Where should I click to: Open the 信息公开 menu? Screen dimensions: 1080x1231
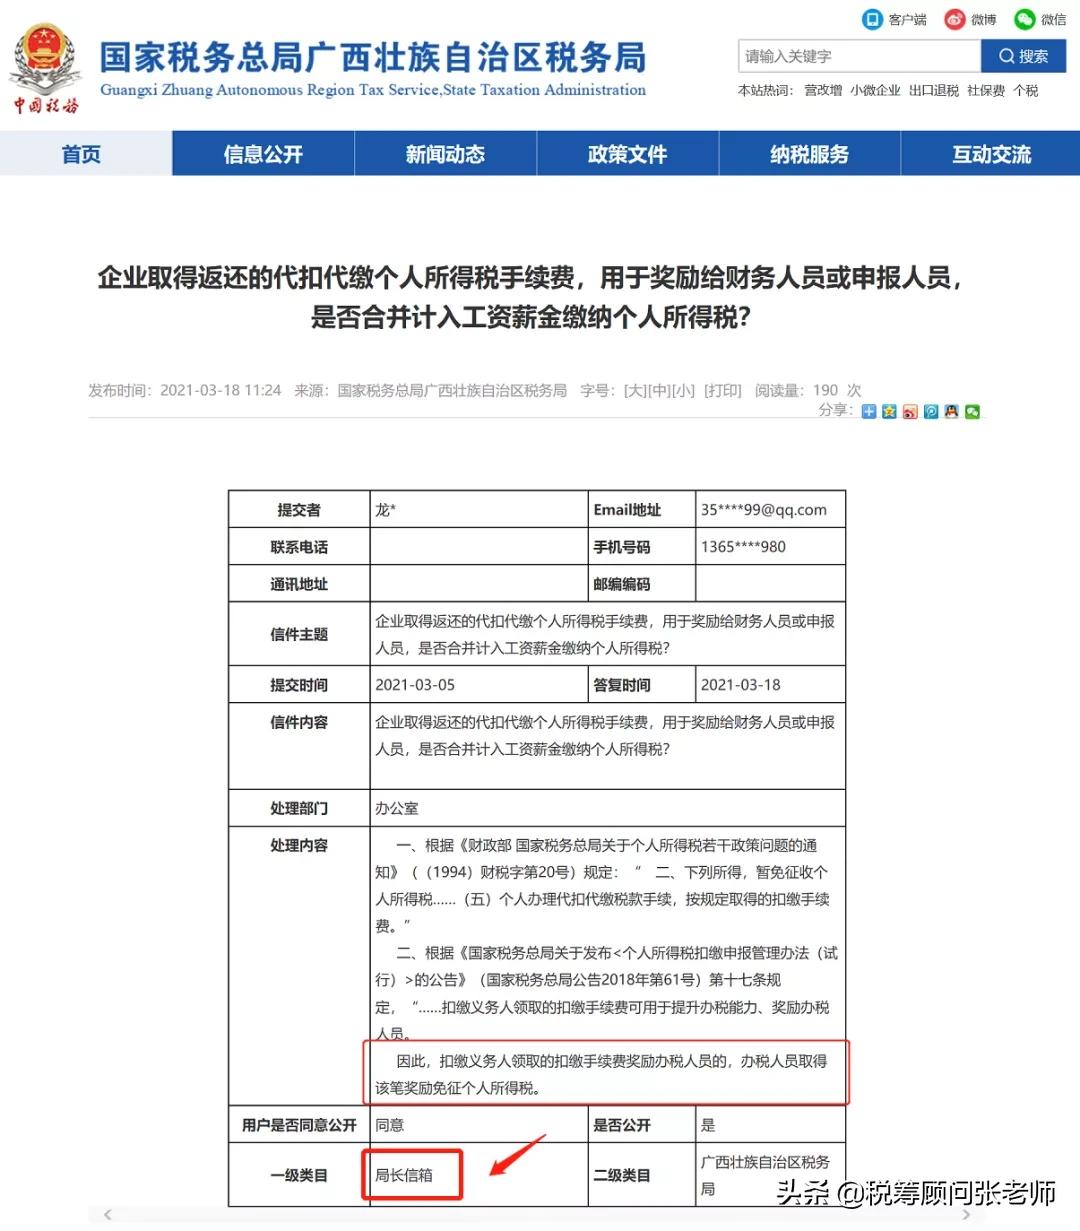click(263, 154)
